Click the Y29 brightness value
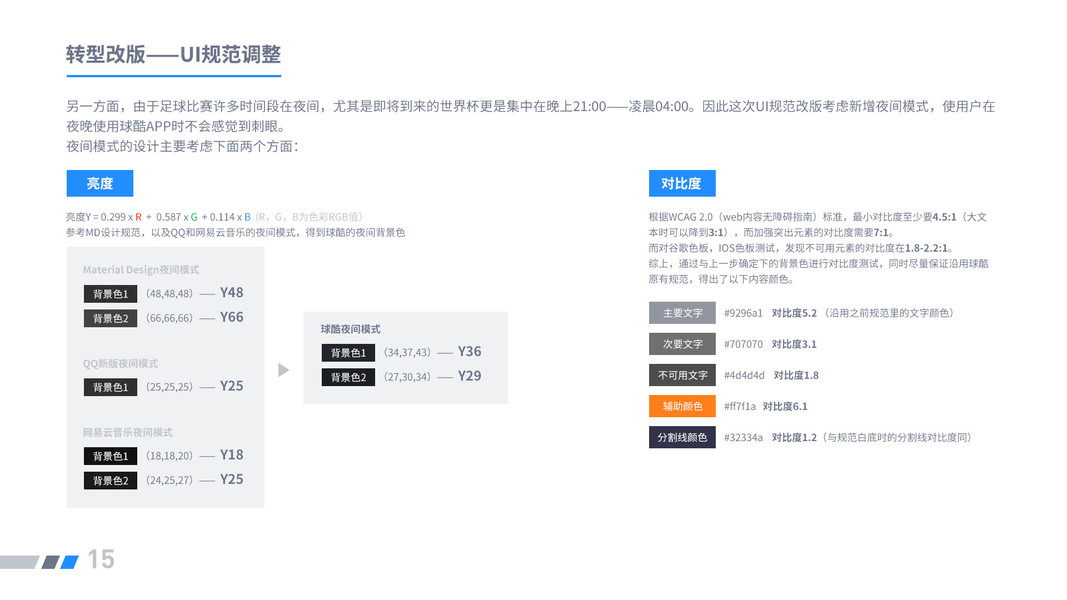 470,376
